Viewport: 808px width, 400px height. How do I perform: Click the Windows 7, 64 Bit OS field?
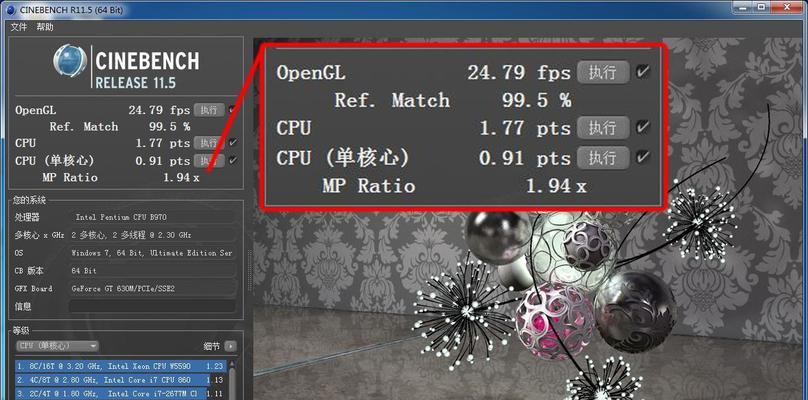[153, 253]
